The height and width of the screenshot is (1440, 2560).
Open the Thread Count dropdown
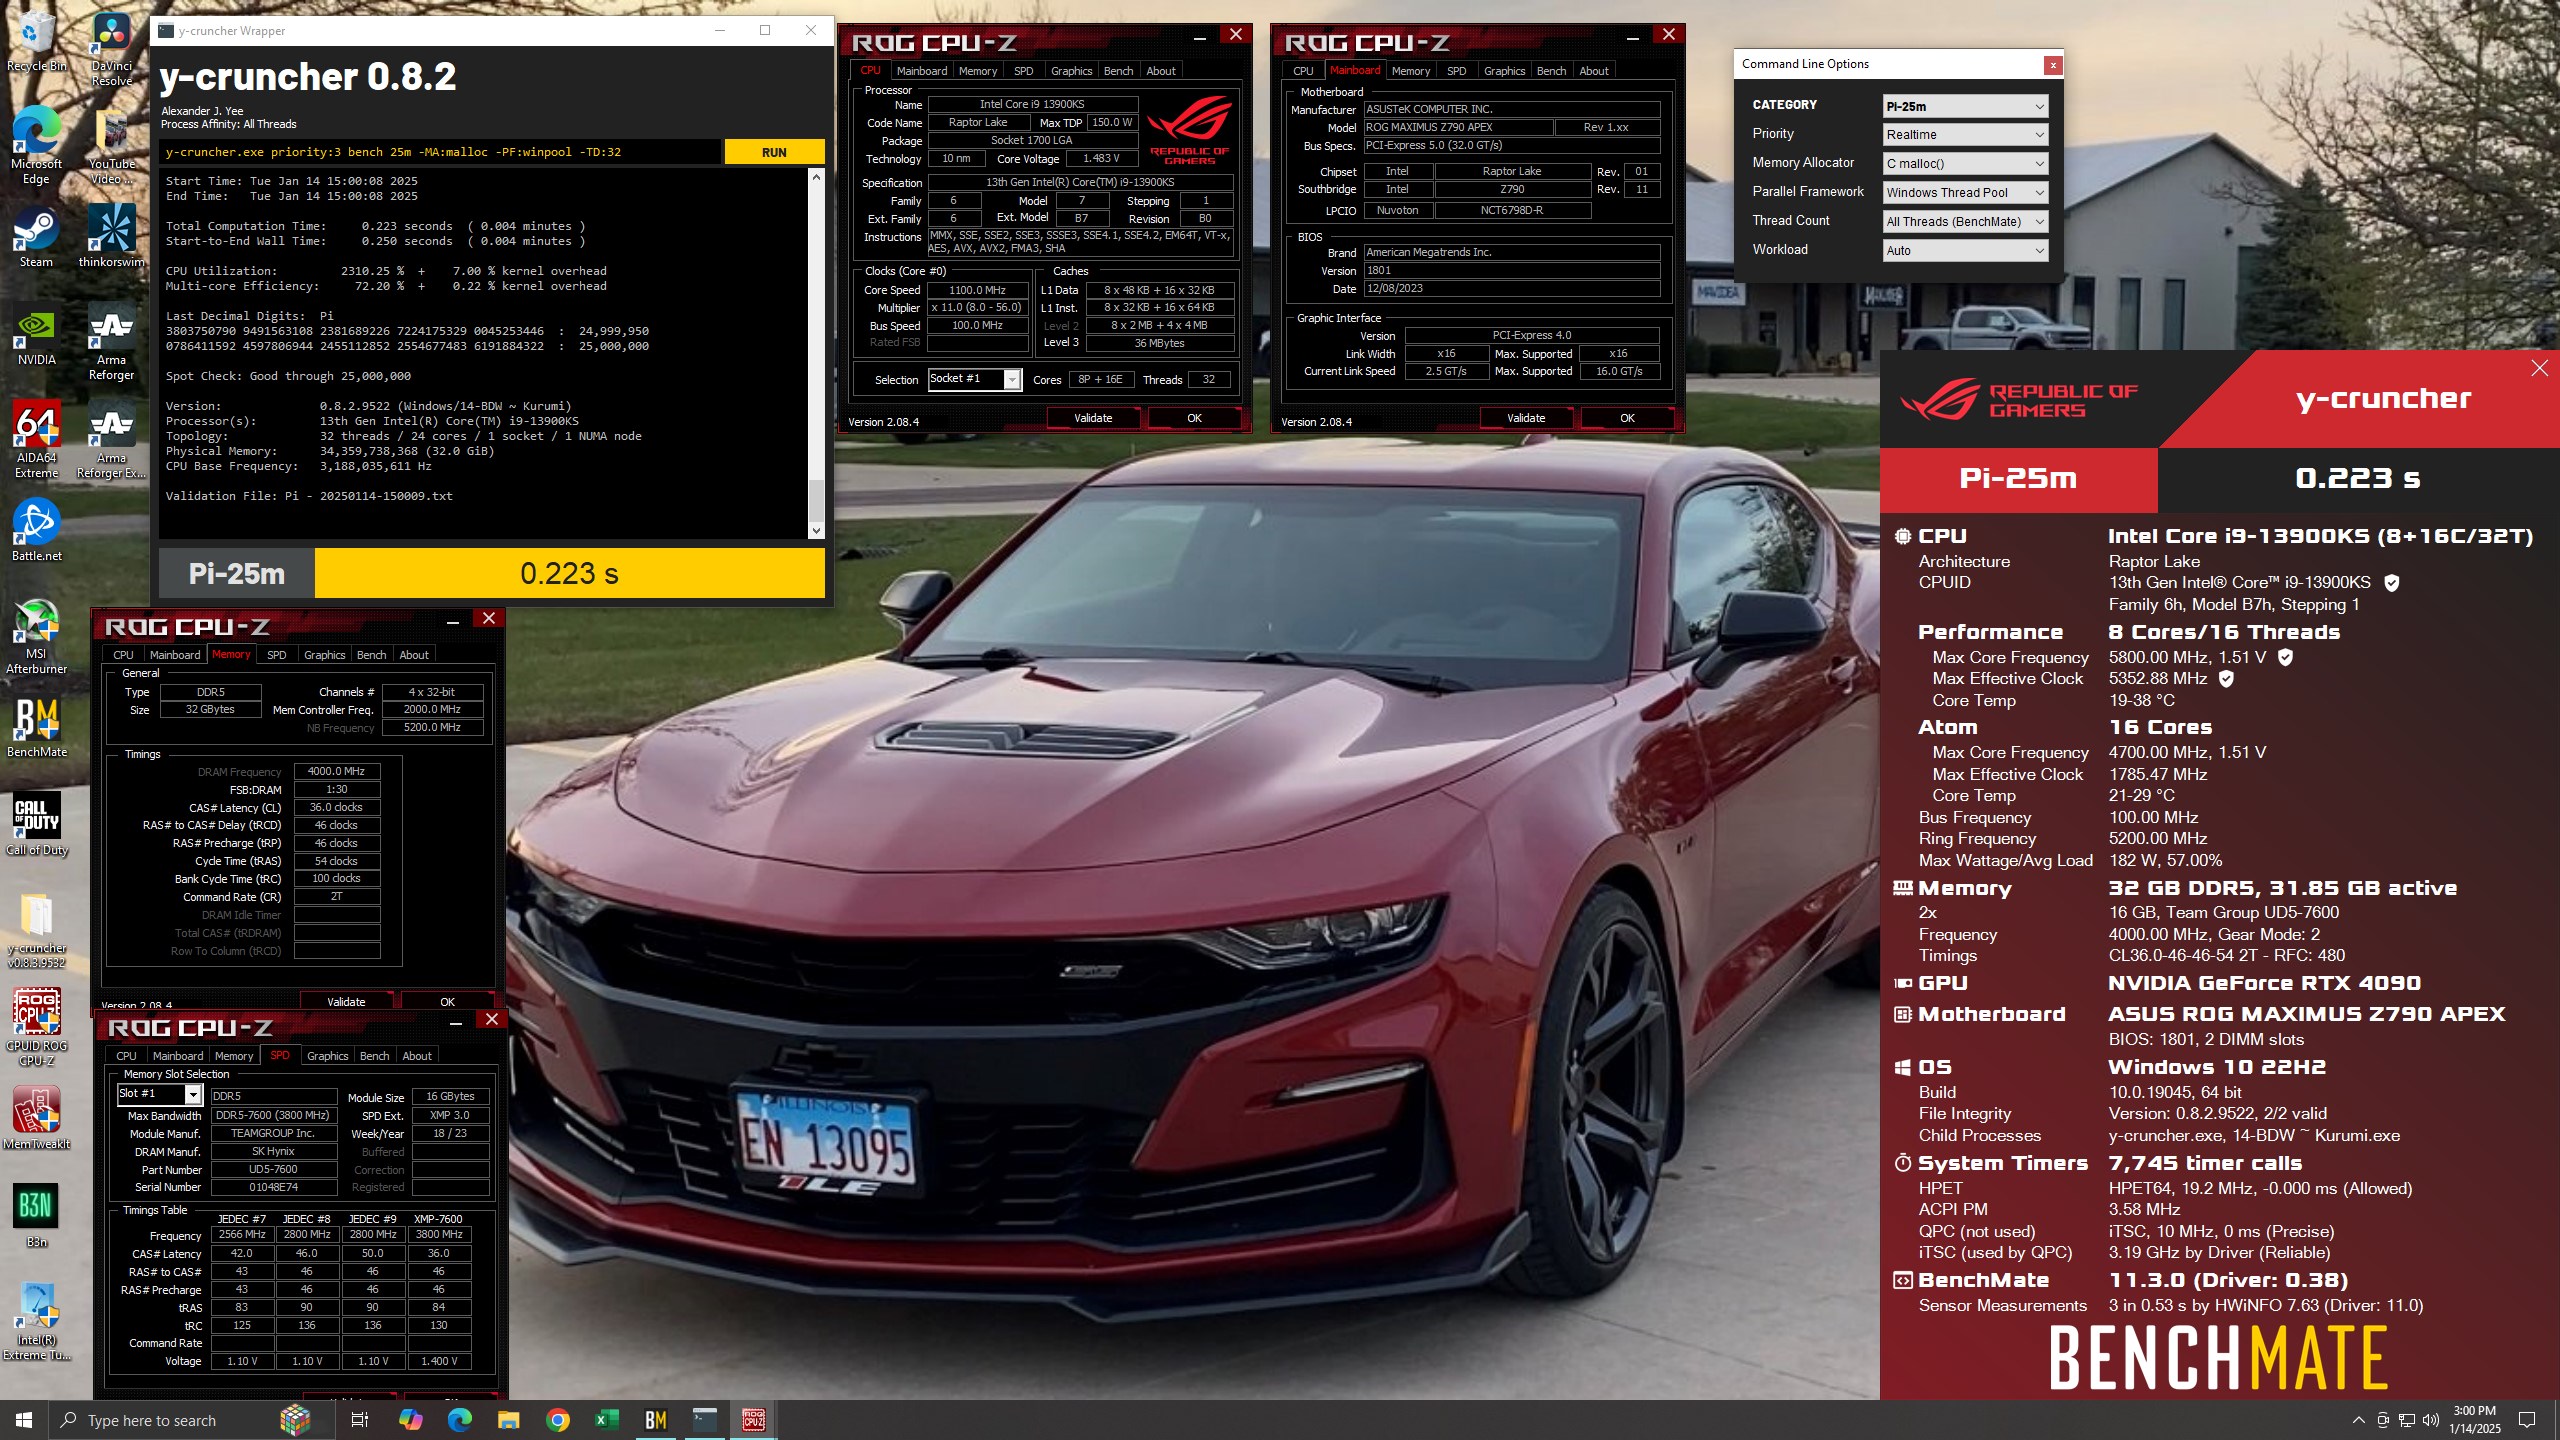pos(1965,222)
